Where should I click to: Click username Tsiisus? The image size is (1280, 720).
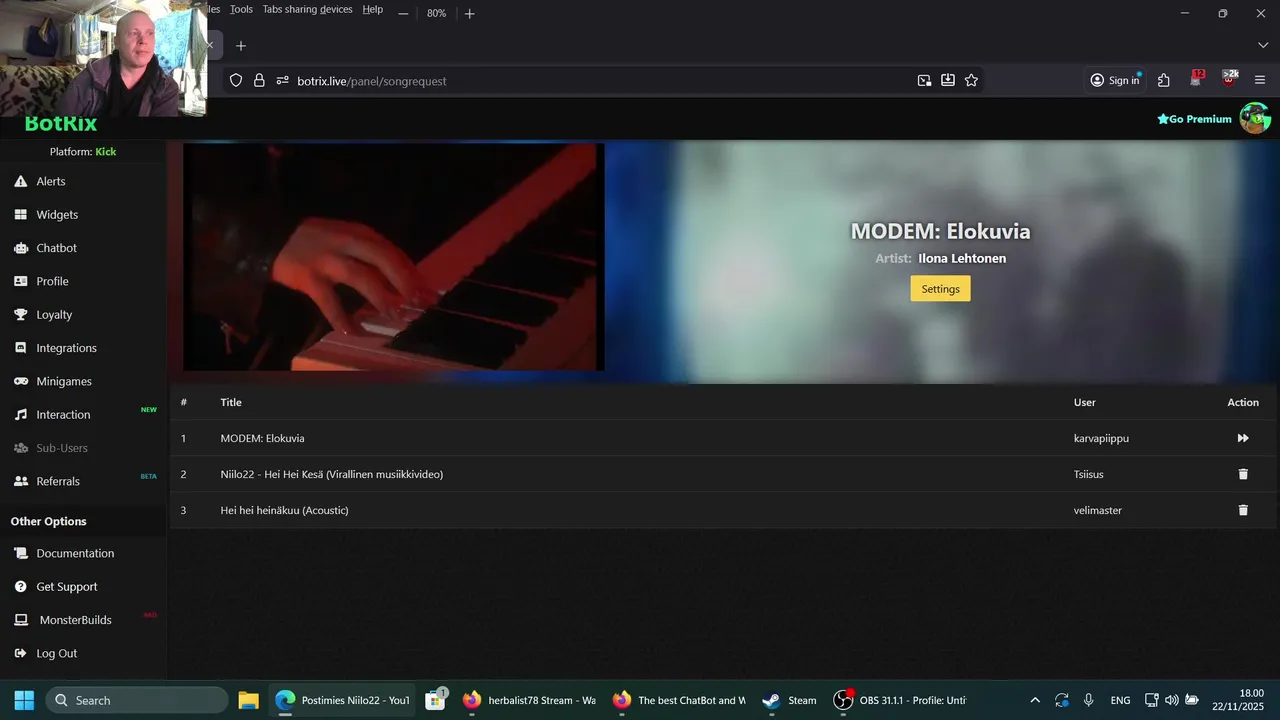[1089, 474]
